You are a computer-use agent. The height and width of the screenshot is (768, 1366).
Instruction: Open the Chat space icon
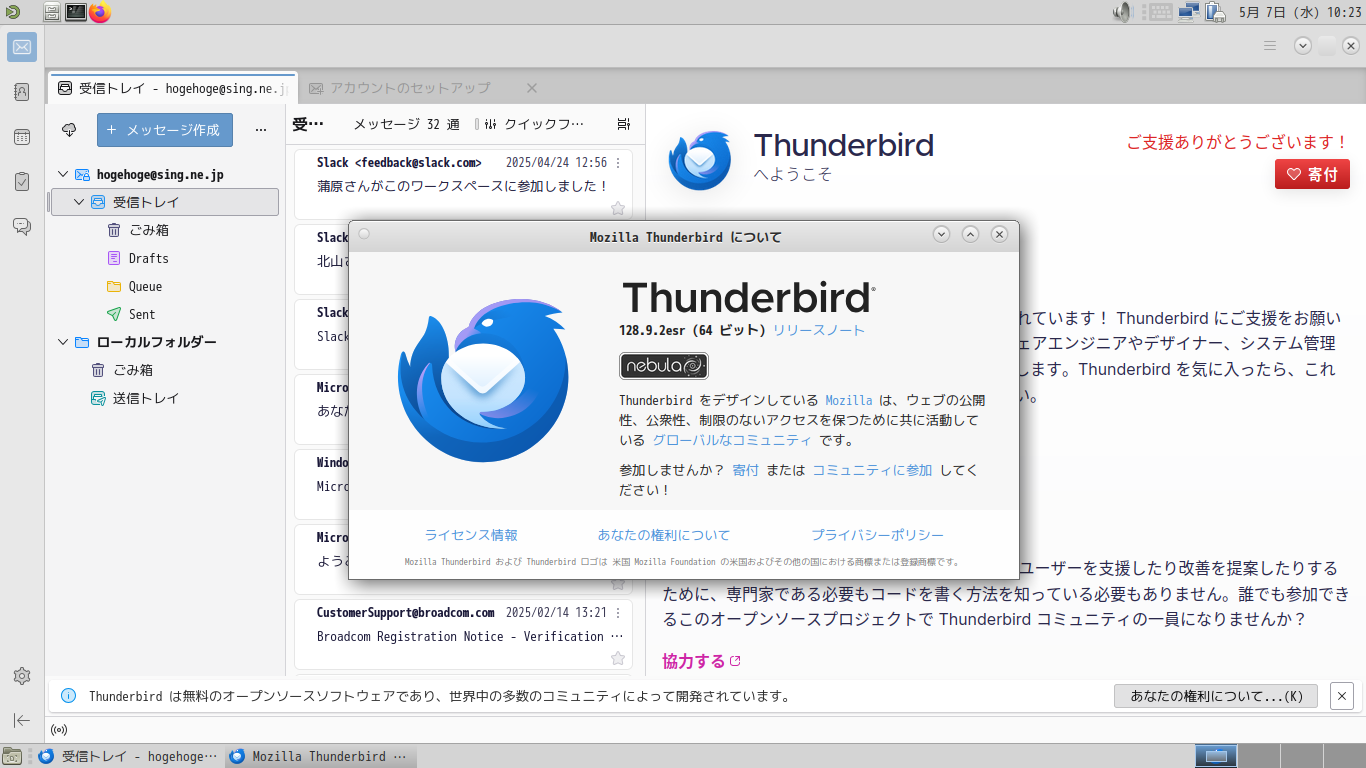22,227
